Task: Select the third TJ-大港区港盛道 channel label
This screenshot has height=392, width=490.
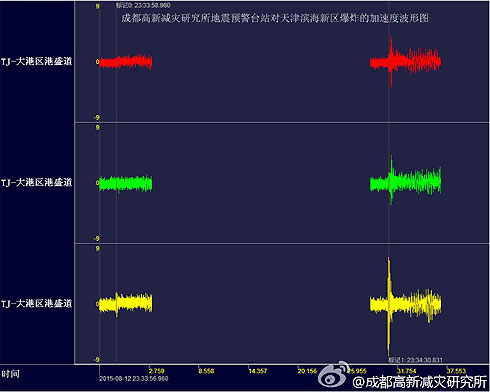Action: tap(36, 303)
